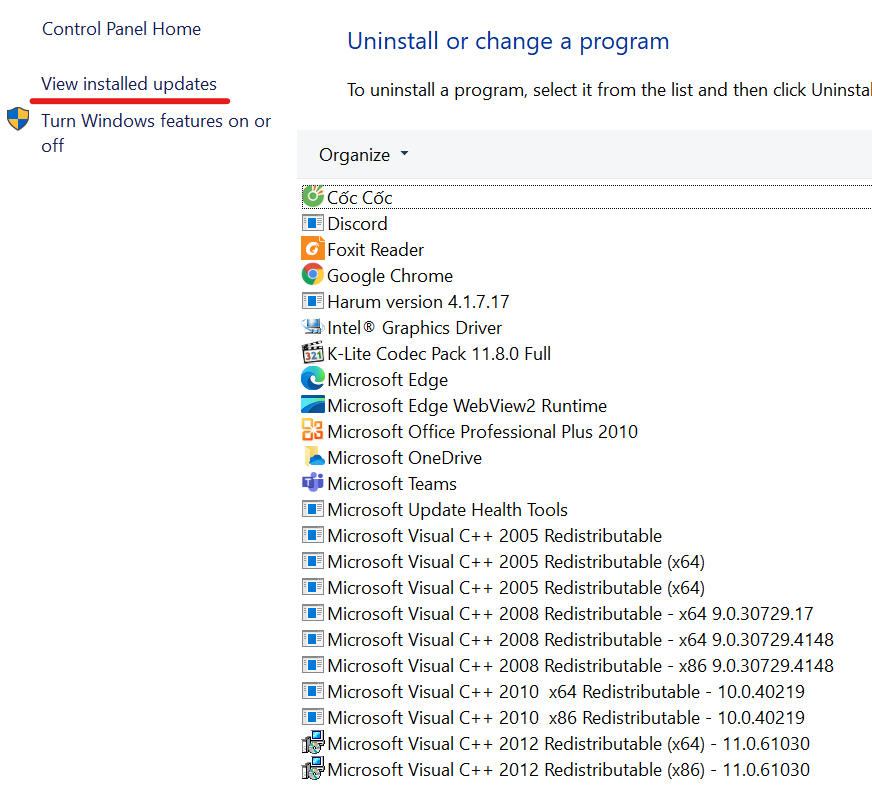Click the Visual C++ 2008 x86 9.0.30729.4148 icon
Image resolution: width=872 pixels, height=805 pixels.
[313, 664]
